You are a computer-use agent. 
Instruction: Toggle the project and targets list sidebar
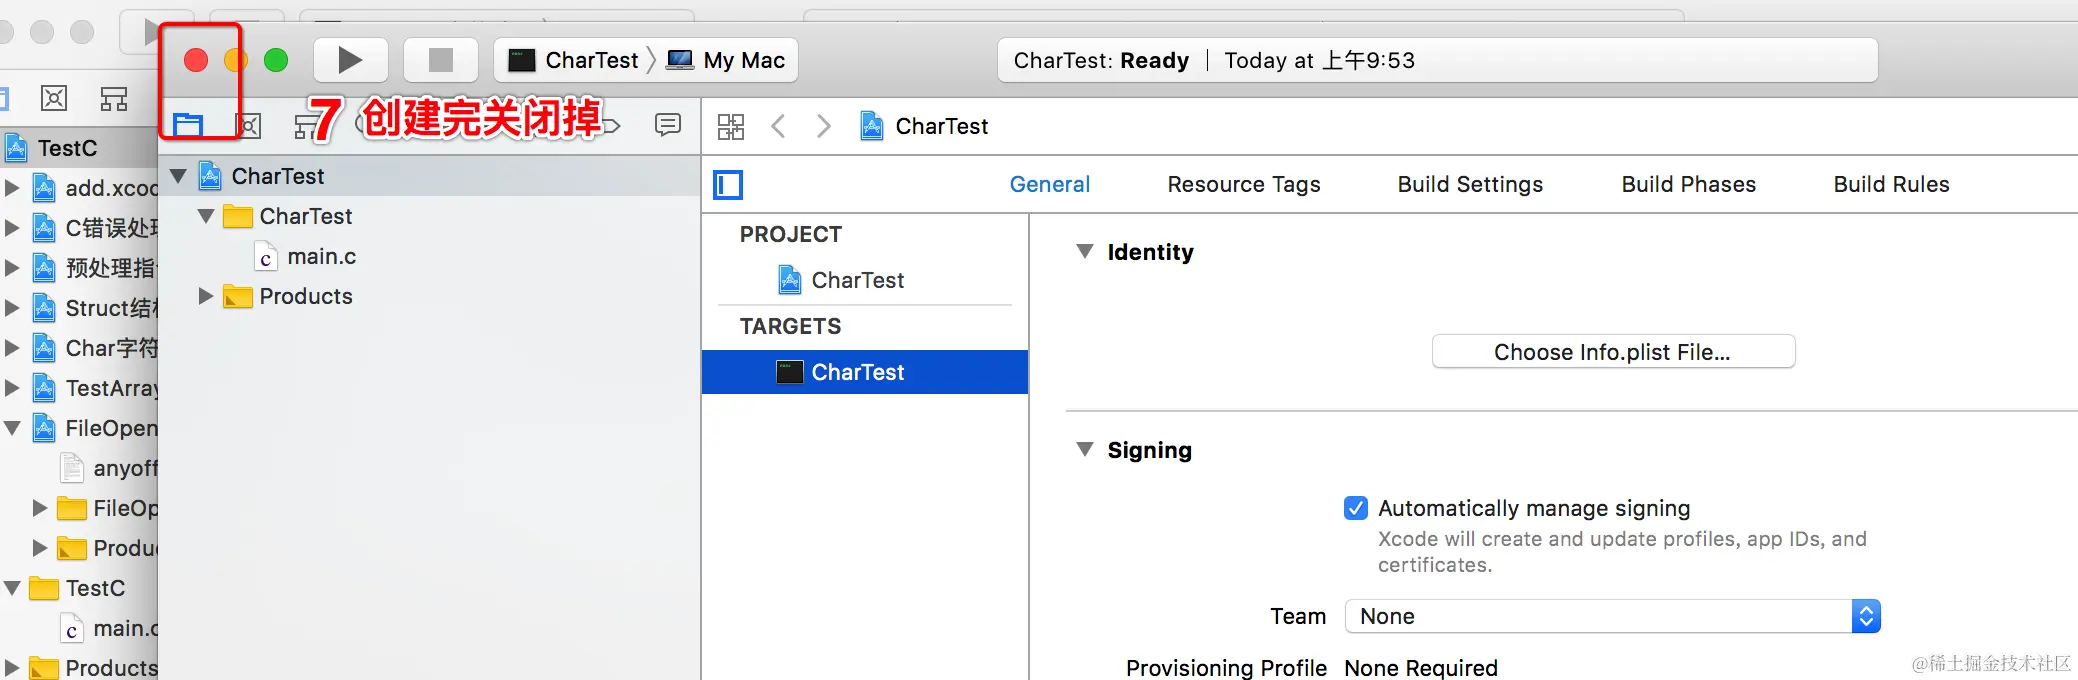[728, 185]
